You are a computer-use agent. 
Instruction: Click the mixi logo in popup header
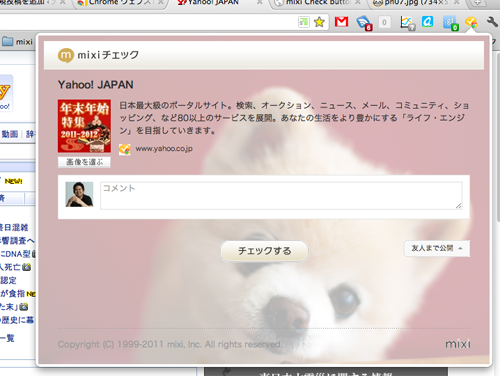pyautogui.click(x=66, y=55)
